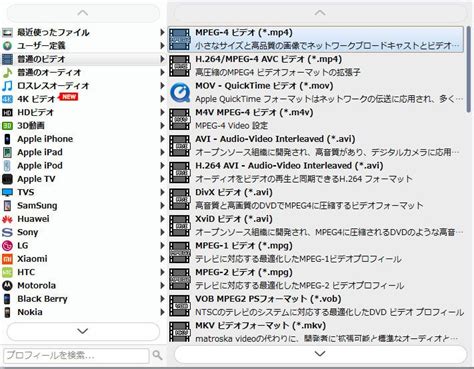This screenshot has width=474, height=369.
Task: Click the user-defined globe icon
Action: coord(7,46)
